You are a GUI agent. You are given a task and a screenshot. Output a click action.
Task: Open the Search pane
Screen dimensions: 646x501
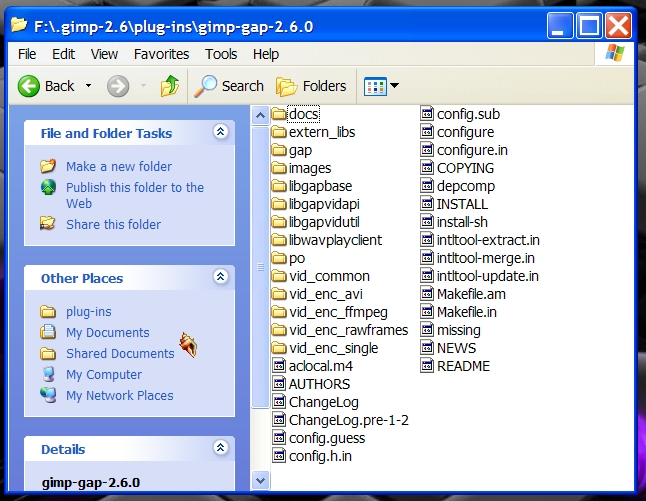[229, 86]
